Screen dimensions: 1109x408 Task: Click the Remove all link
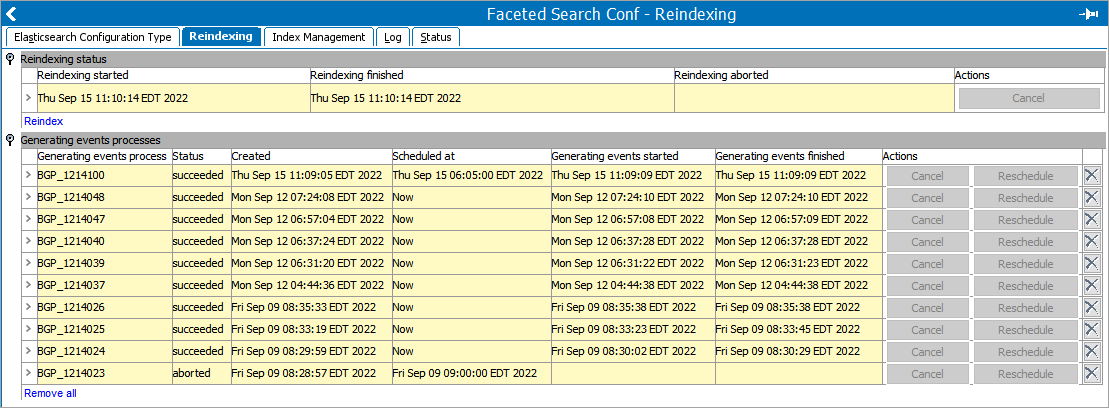tap(49, 393)
